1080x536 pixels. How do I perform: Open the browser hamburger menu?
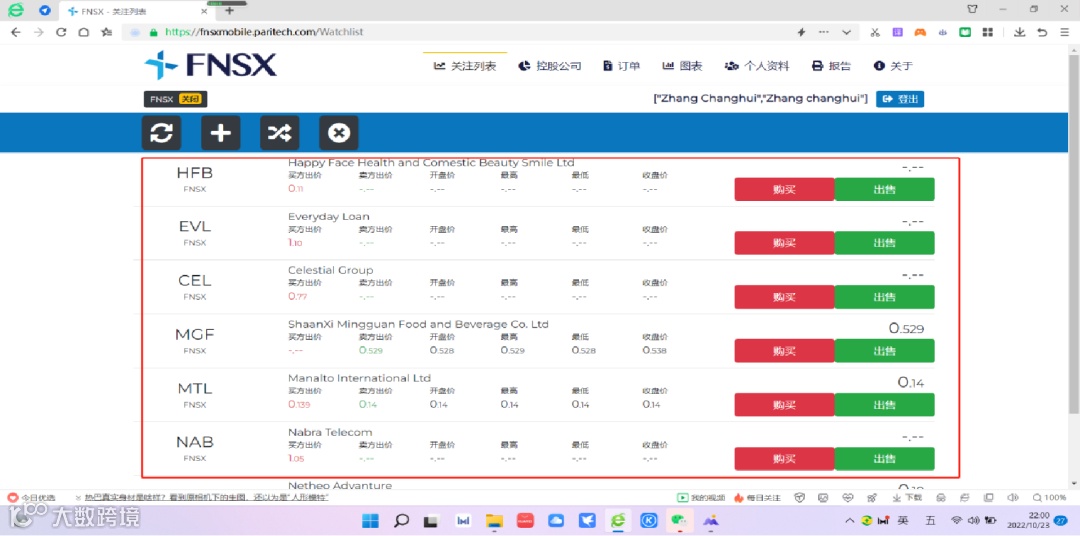pos(1064,32)
